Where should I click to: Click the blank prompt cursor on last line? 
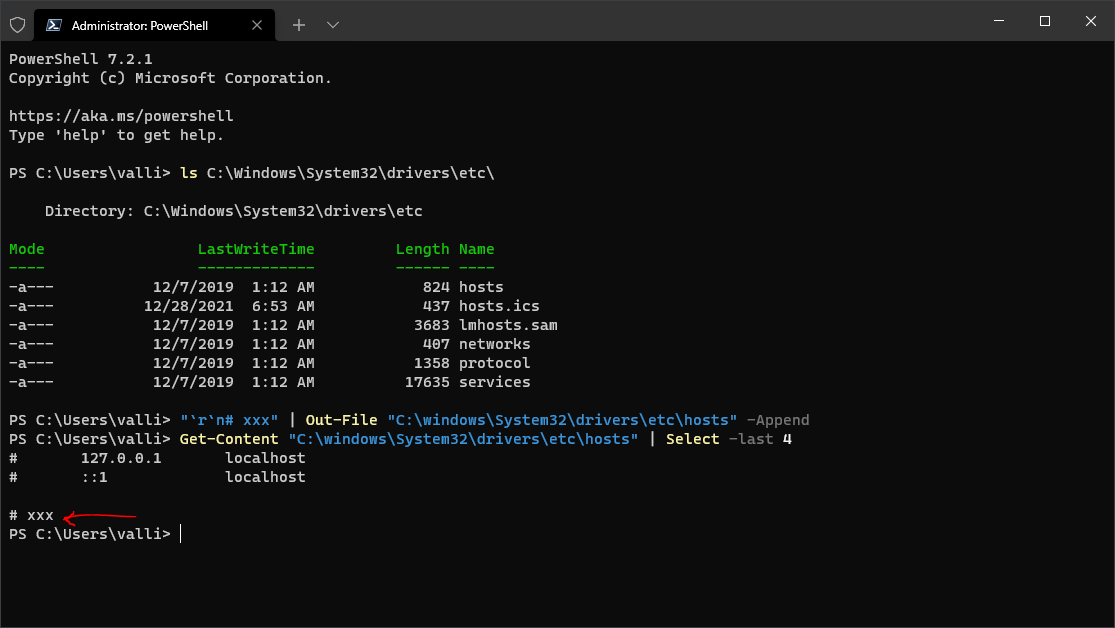[181, 534]
